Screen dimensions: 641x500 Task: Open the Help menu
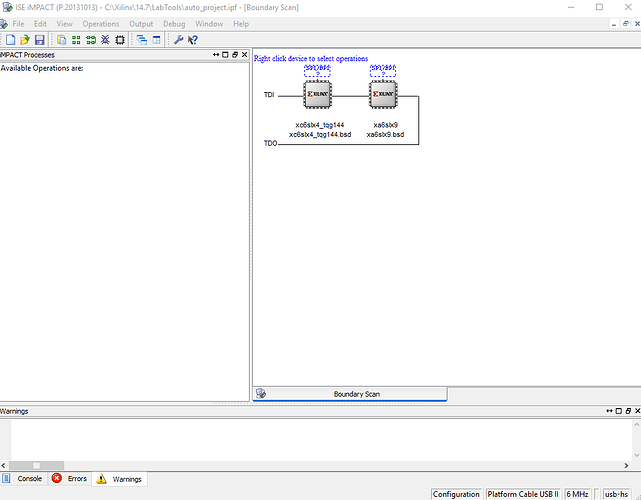coord(241,24)
